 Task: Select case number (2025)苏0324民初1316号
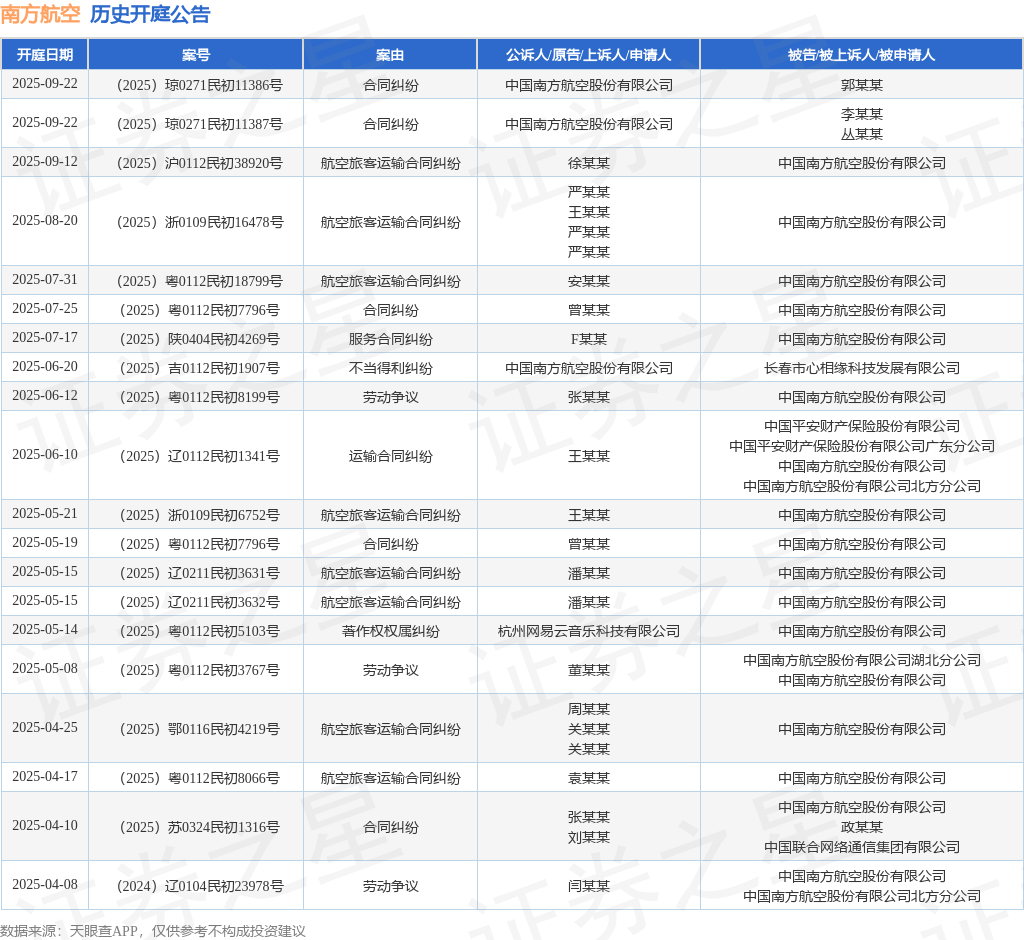click(x=199, y=827)
